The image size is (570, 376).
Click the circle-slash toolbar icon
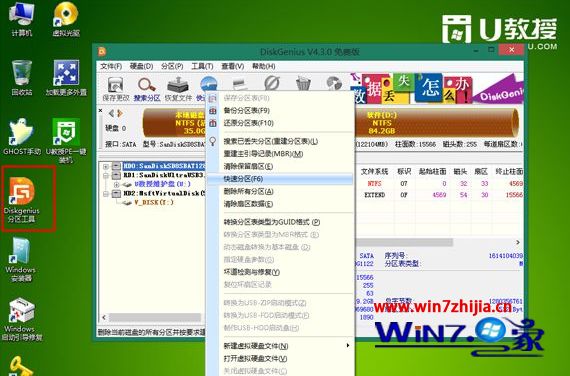coord(272,83)
